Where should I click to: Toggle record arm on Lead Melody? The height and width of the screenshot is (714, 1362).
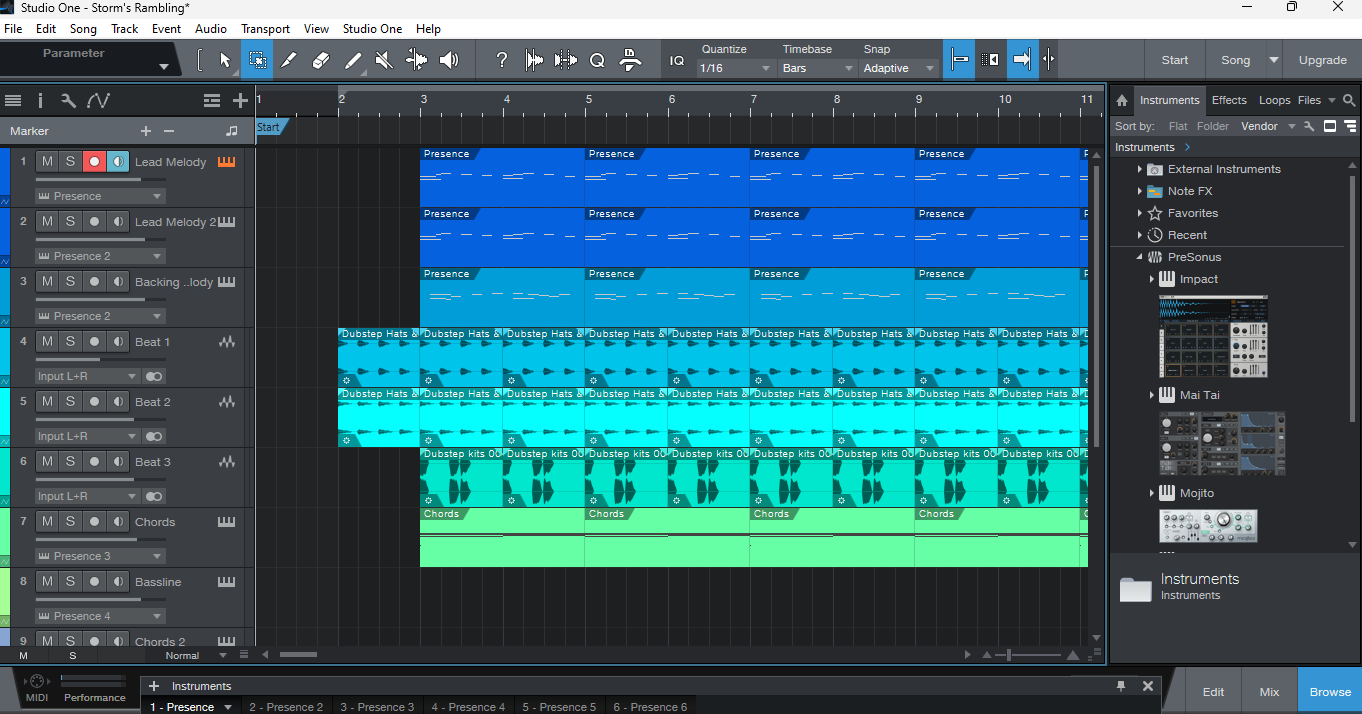[x=94, y=161]
